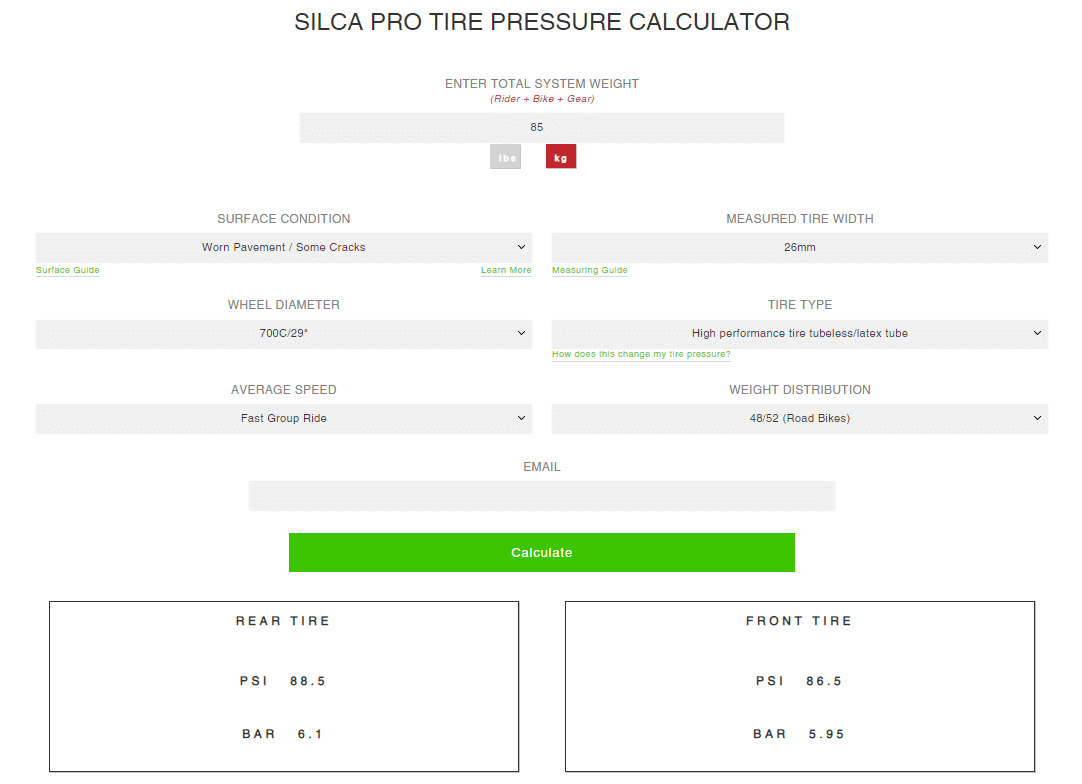Expand the Measured Tire Width dropdown
The width and height of the screenshot is (1082, 784).
799,247
